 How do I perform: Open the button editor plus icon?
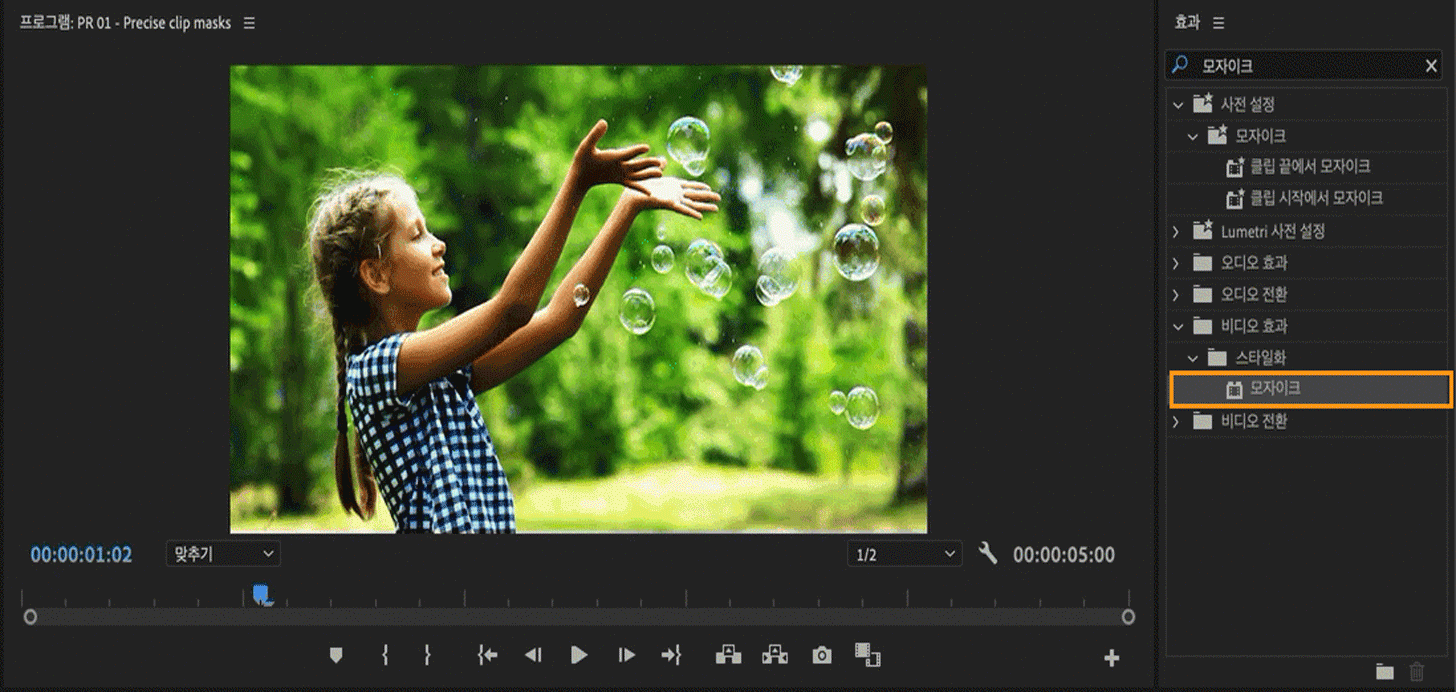1111,658
